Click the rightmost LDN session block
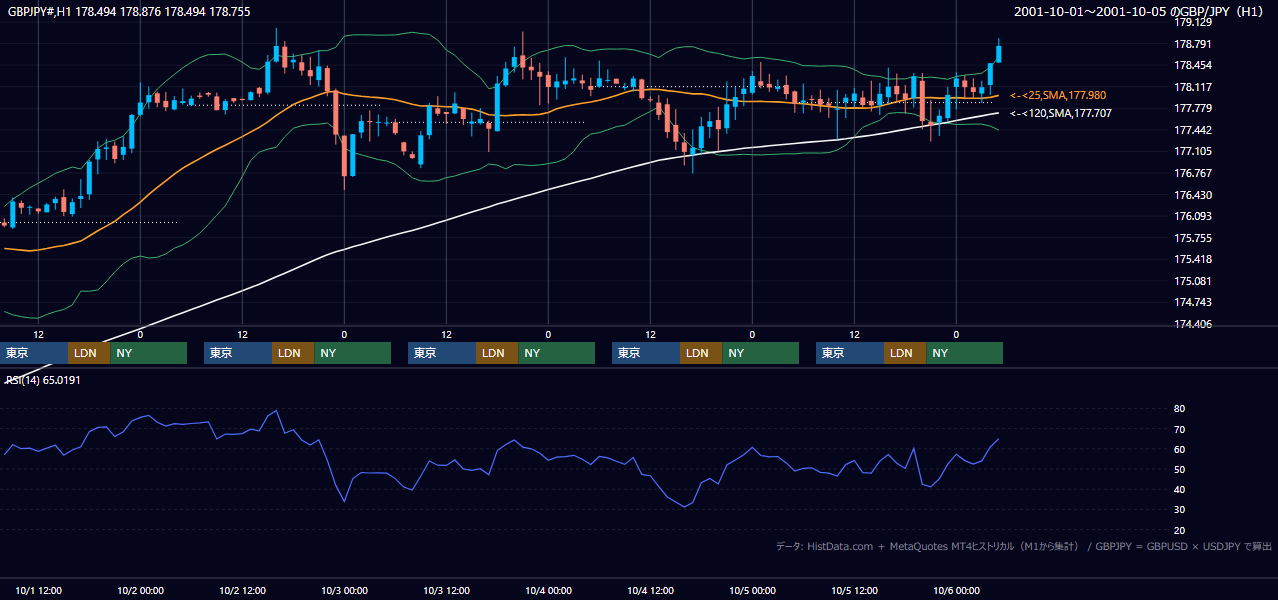 [905, 353]
